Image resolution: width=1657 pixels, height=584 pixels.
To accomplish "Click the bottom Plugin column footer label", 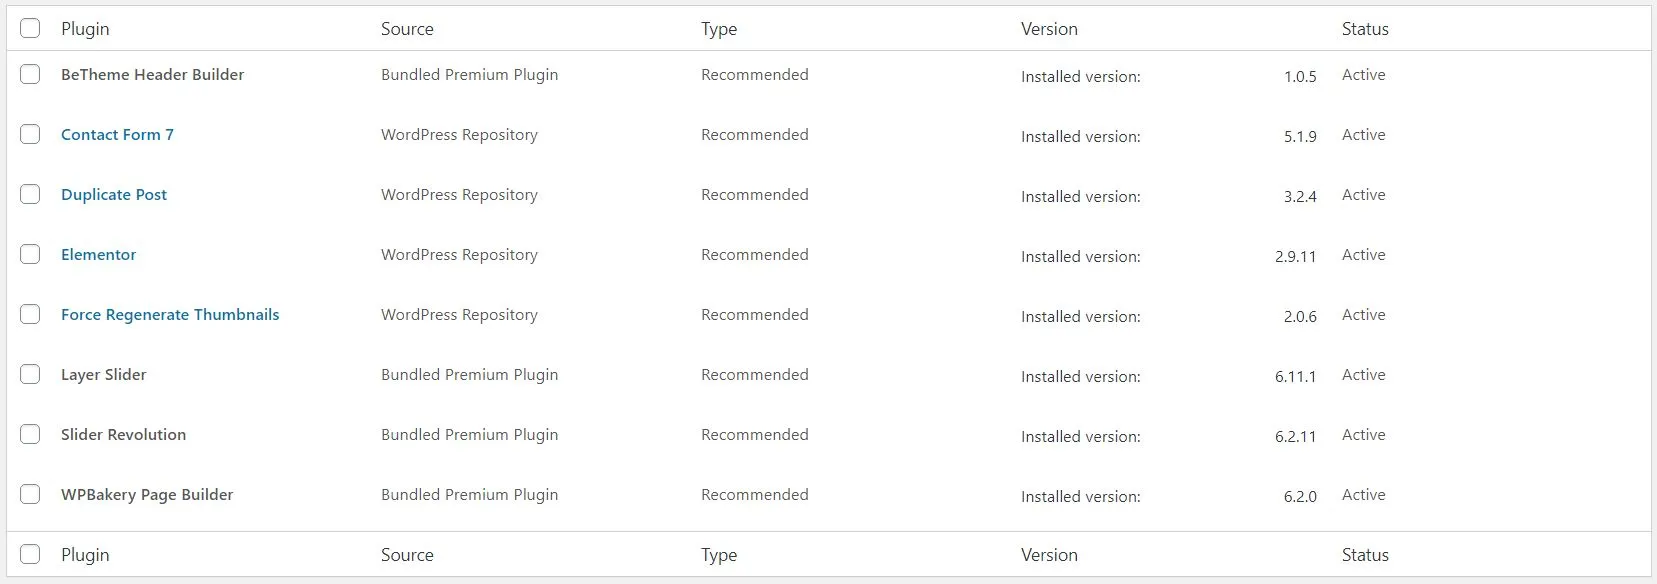I will (85, 554).
